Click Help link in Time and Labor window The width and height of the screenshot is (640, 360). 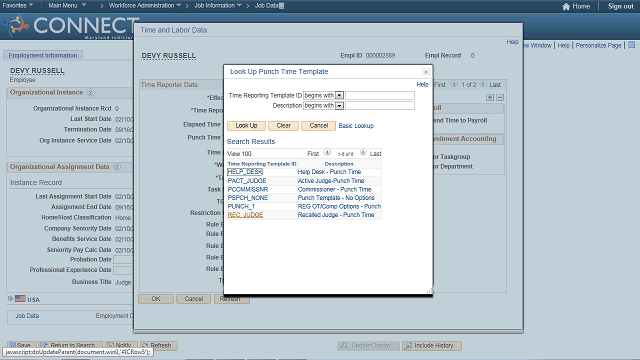[x=513, y=42]
